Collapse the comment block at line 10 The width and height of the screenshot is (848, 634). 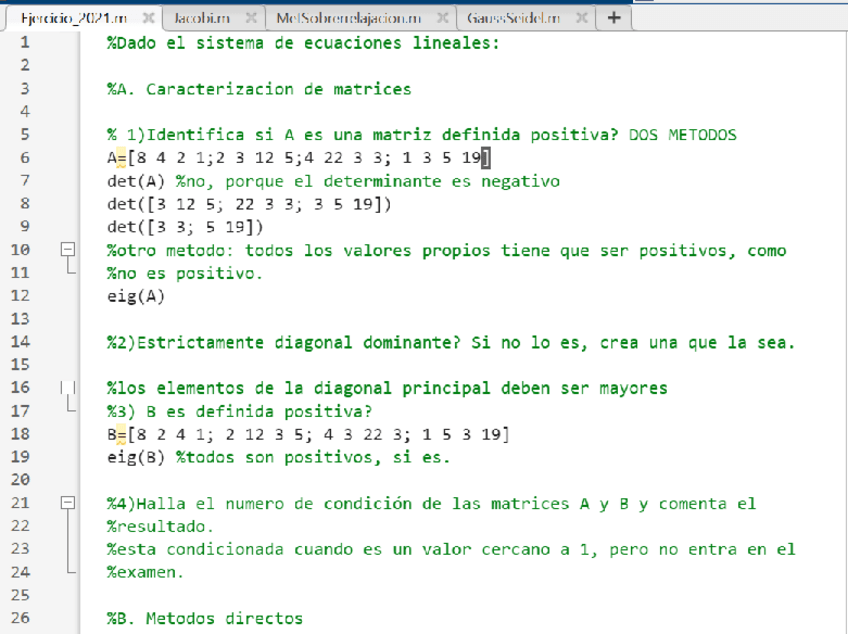(68, 250)
